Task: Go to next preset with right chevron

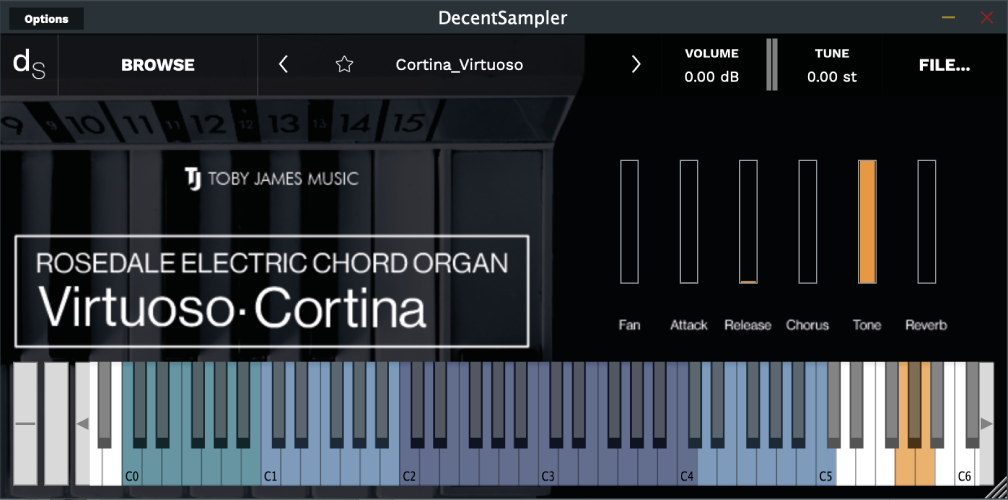Action: 636,64
